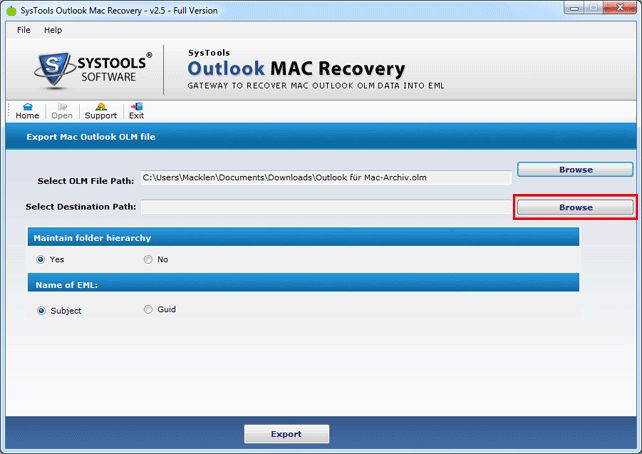Viewport: 642px width, 454px height.
Task: Browse for the destination path
Action: pyautogui.click(x=575, y=207)
